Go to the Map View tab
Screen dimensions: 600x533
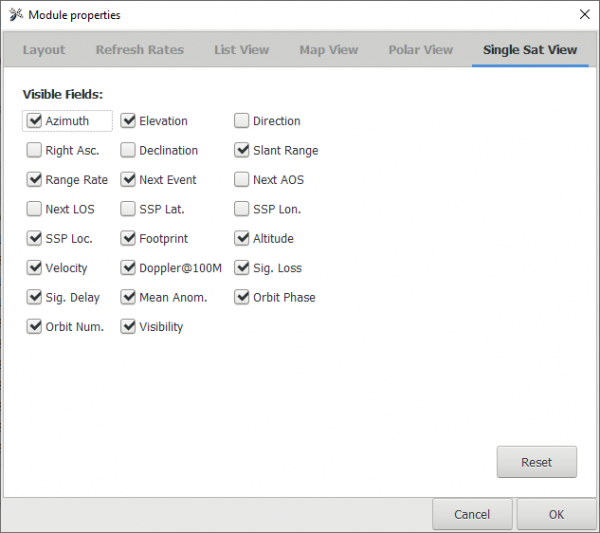pyautogui.click(x=329, y=50)
